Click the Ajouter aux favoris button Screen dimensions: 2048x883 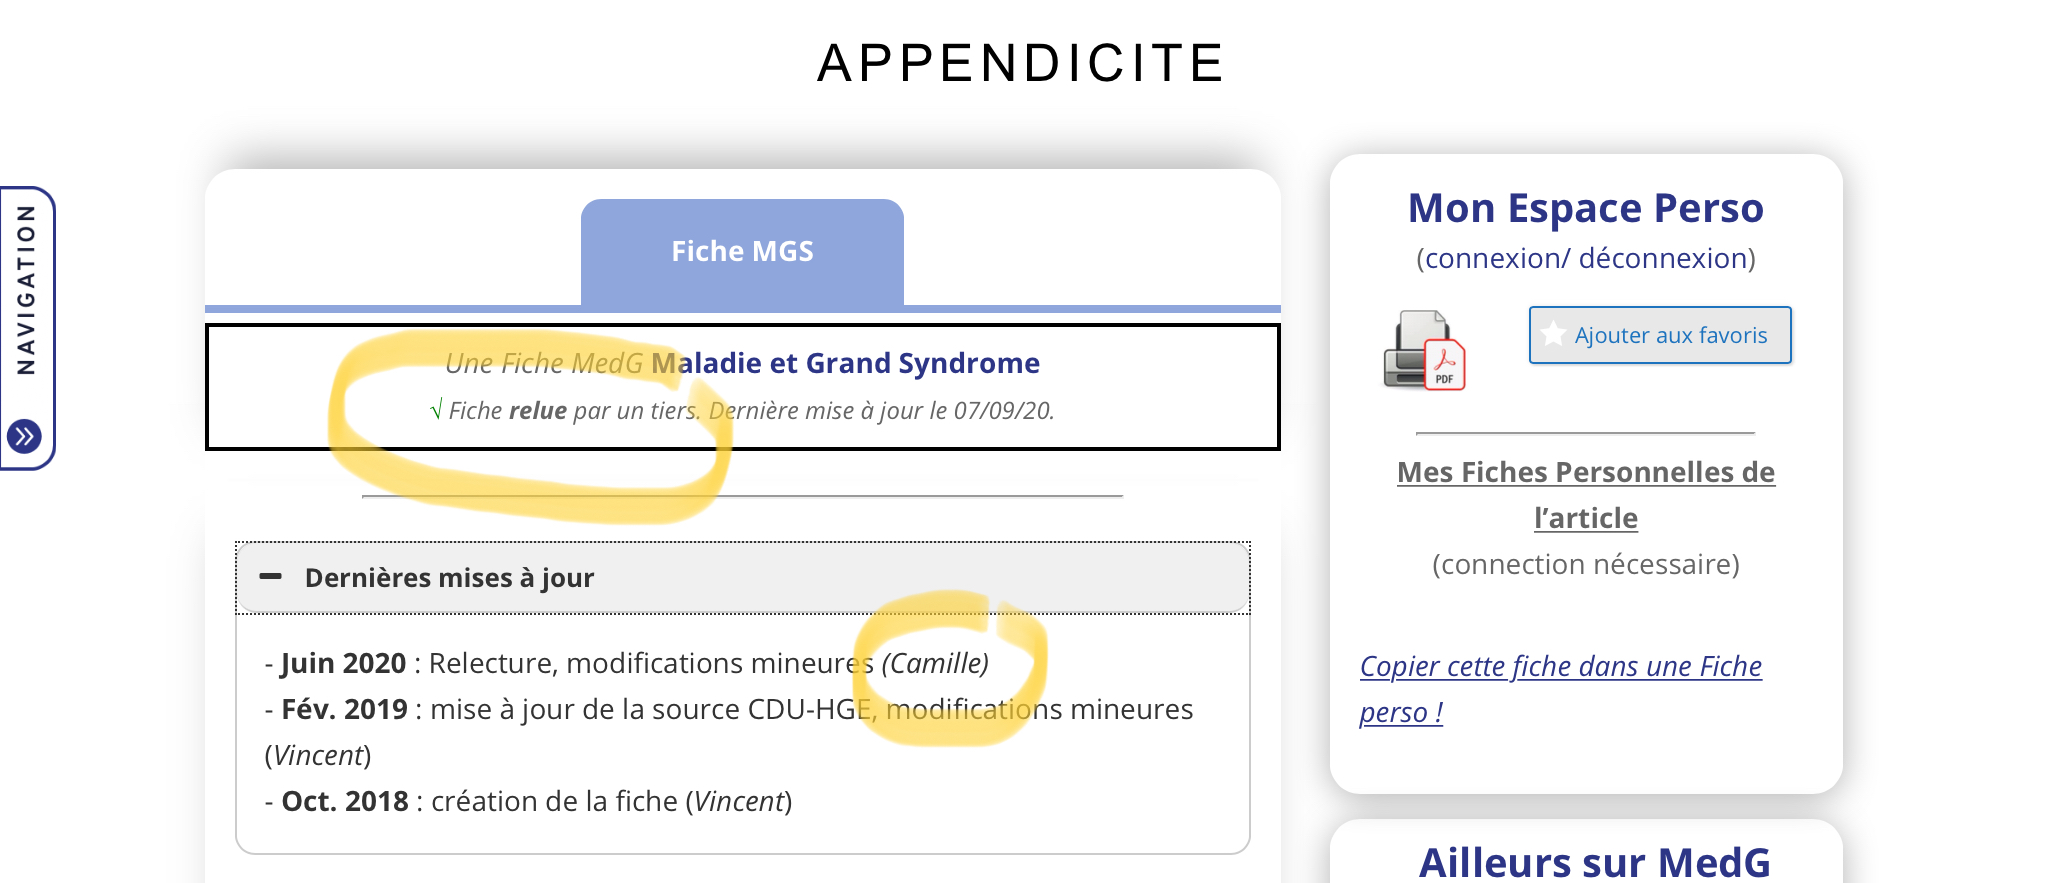click(x=1660, y=335)
